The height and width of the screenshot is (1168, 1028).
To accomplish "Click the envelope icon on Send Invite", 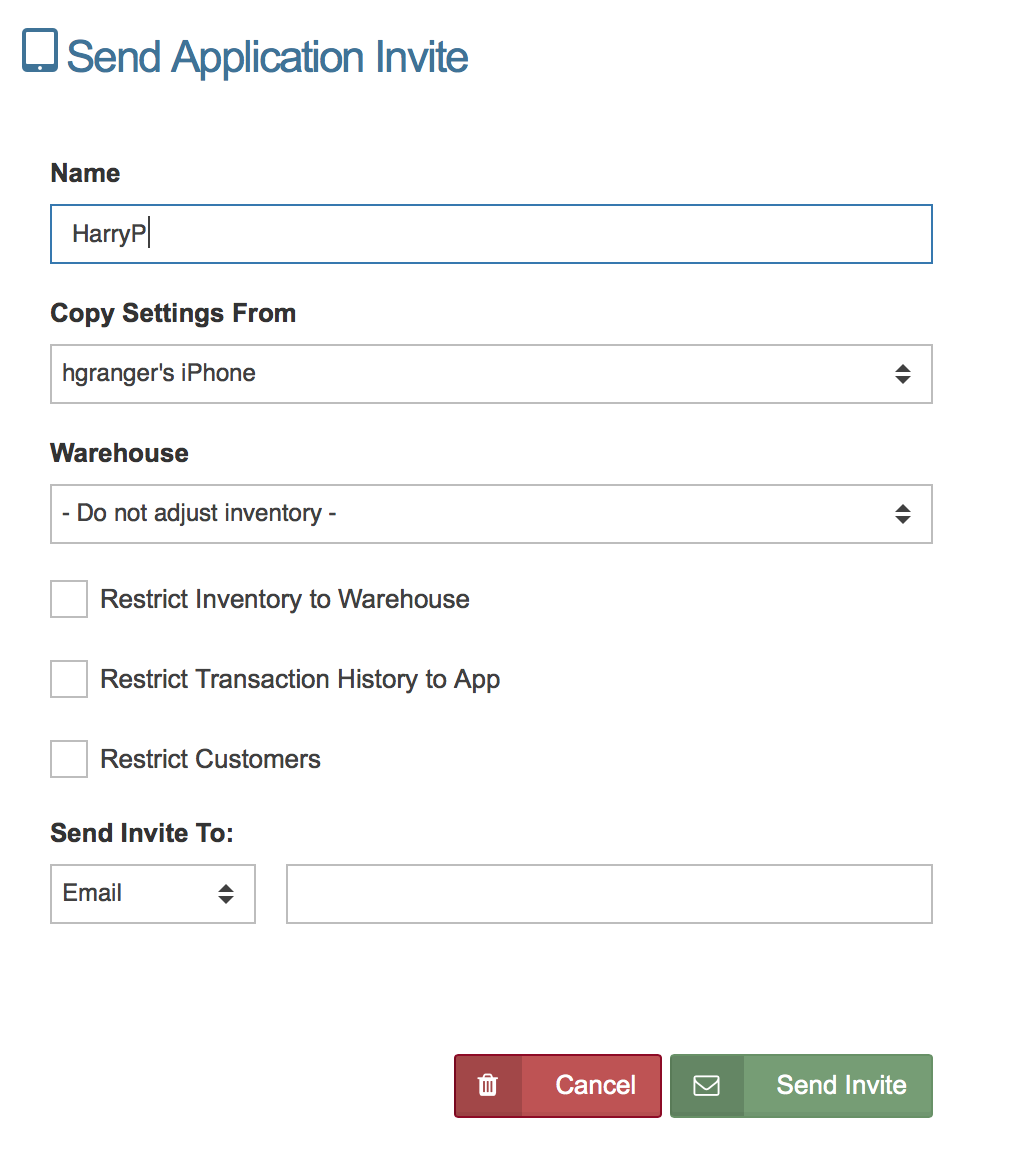I will (706, 1085).
